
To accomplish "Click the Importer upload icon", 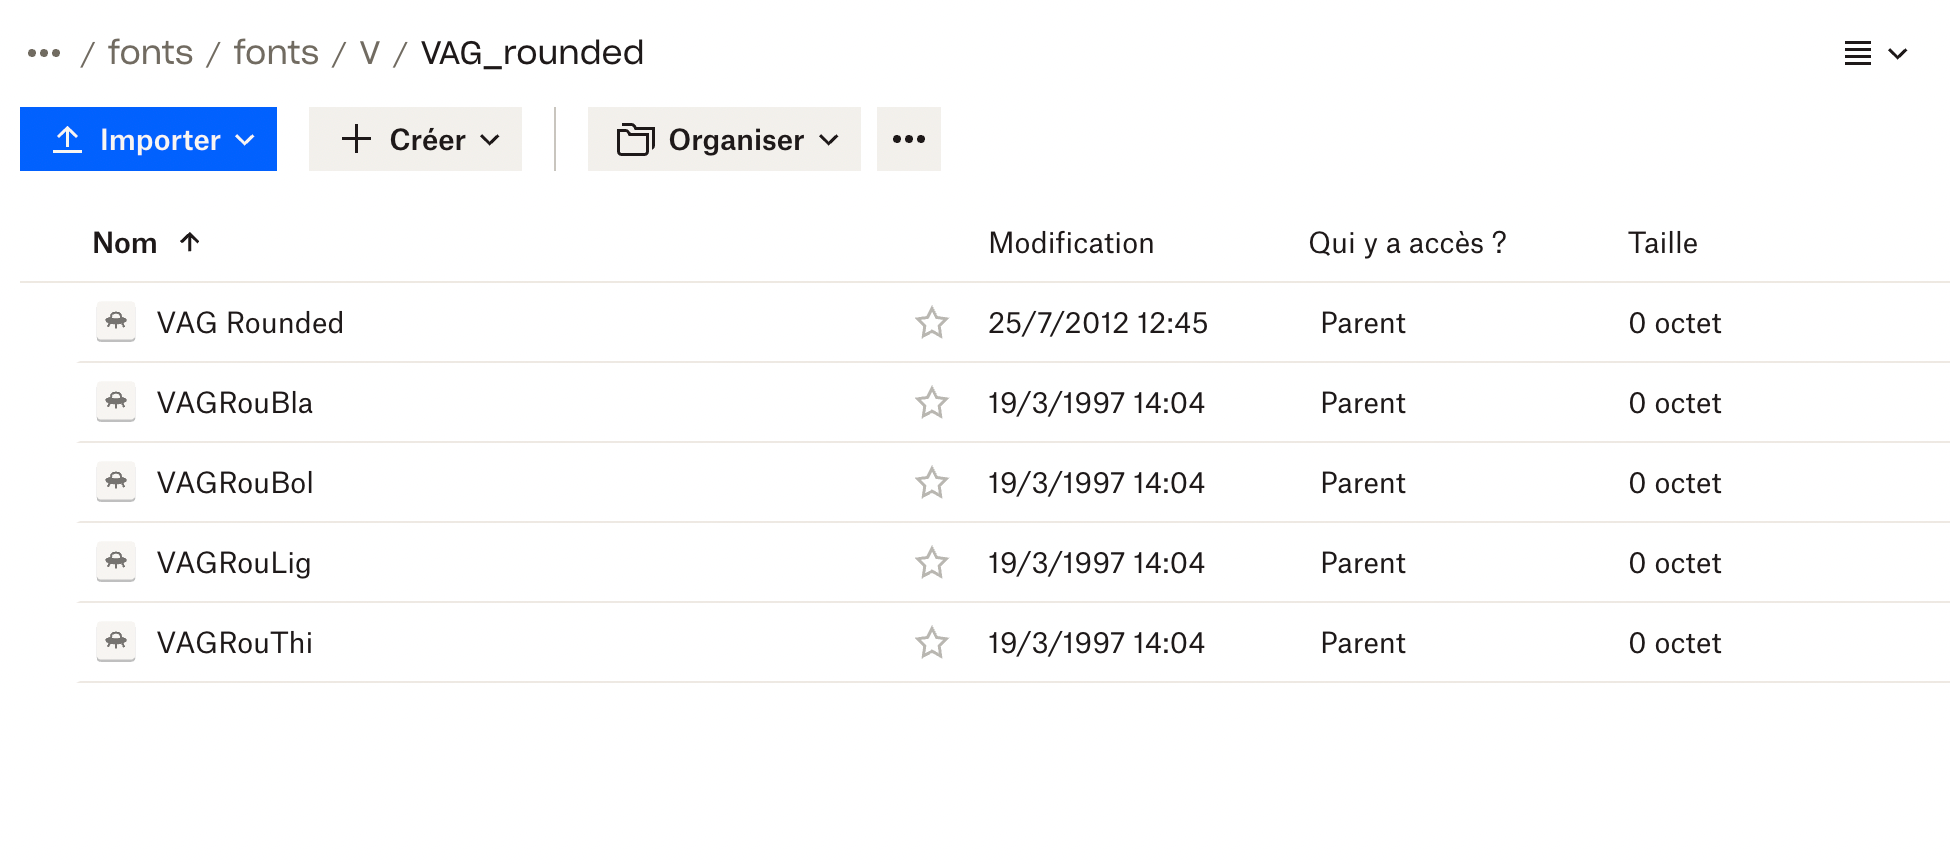I will 66,139.
